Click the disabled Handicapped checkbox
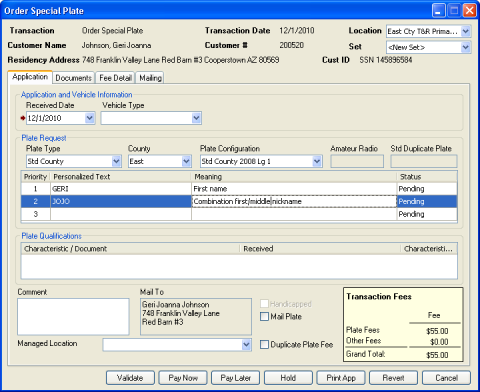Viewport: 480px width, 392px height. [x=264, y=304]
